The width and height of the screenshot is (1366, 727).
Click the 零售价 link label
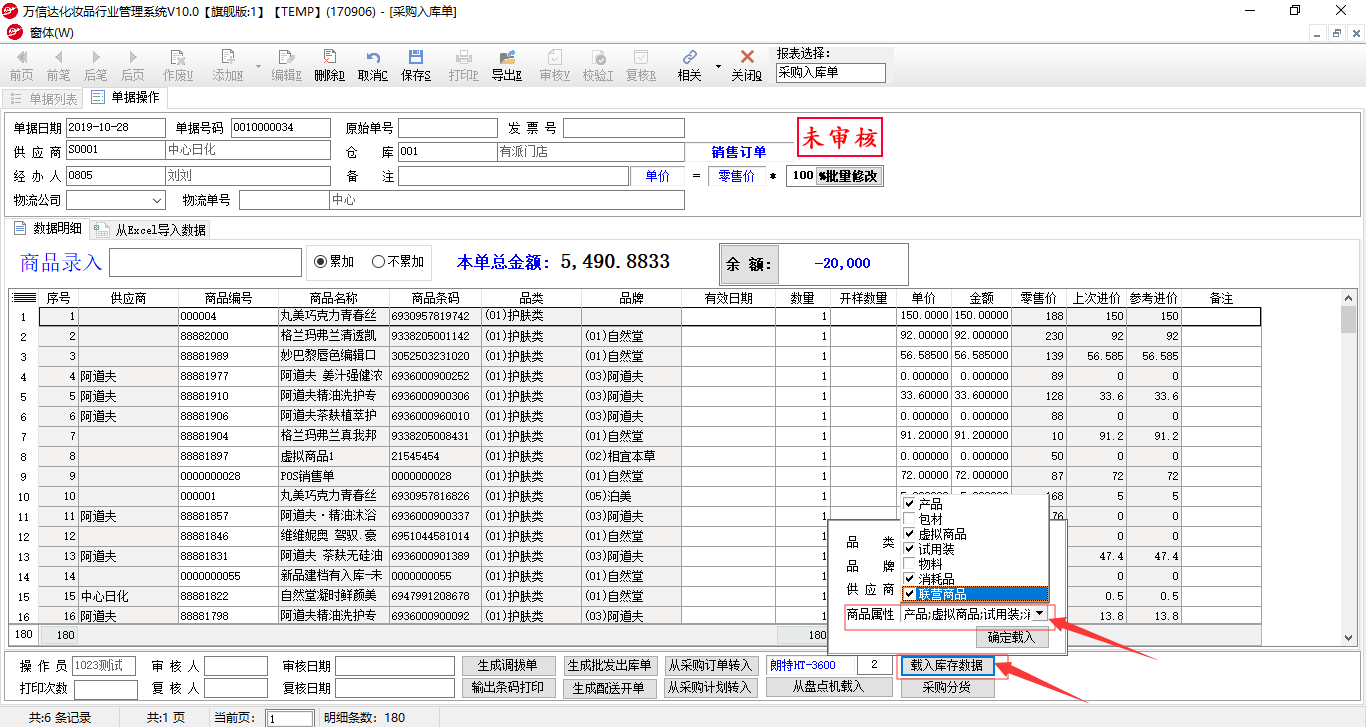(737, 176)
